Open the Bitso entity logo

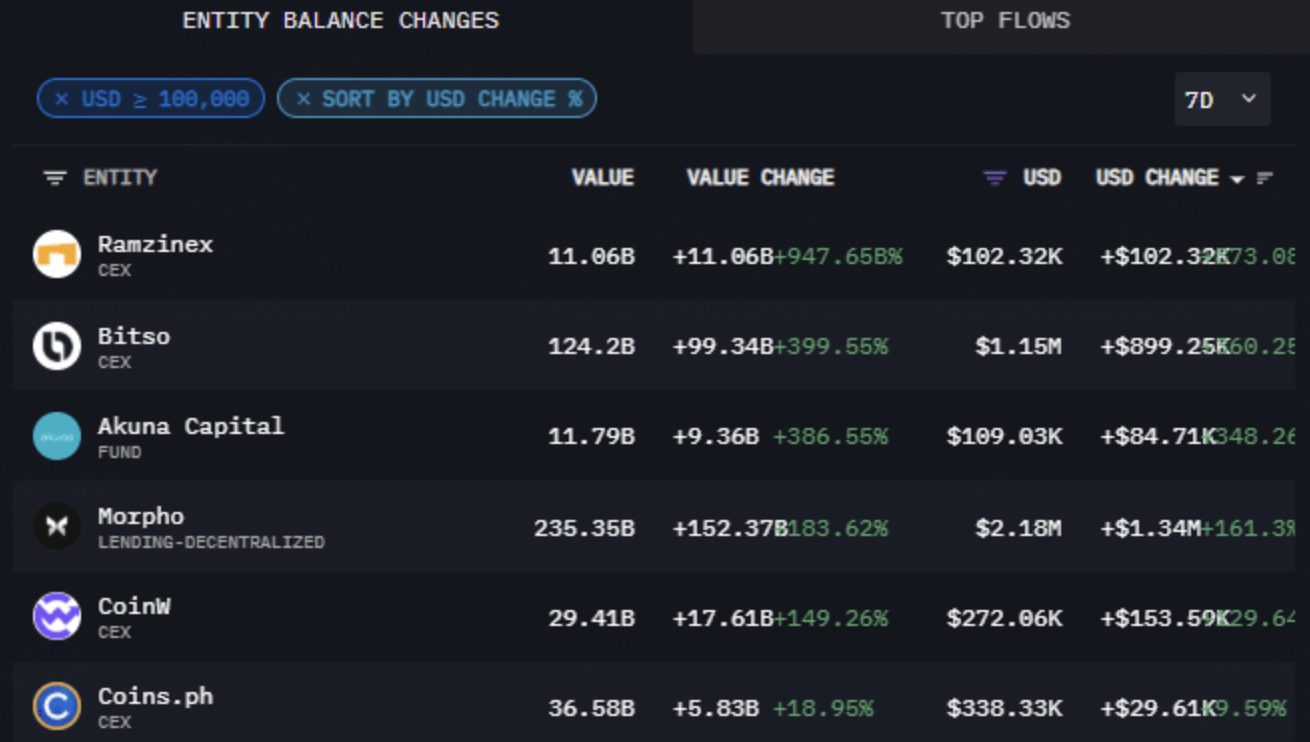pos(57,346)
